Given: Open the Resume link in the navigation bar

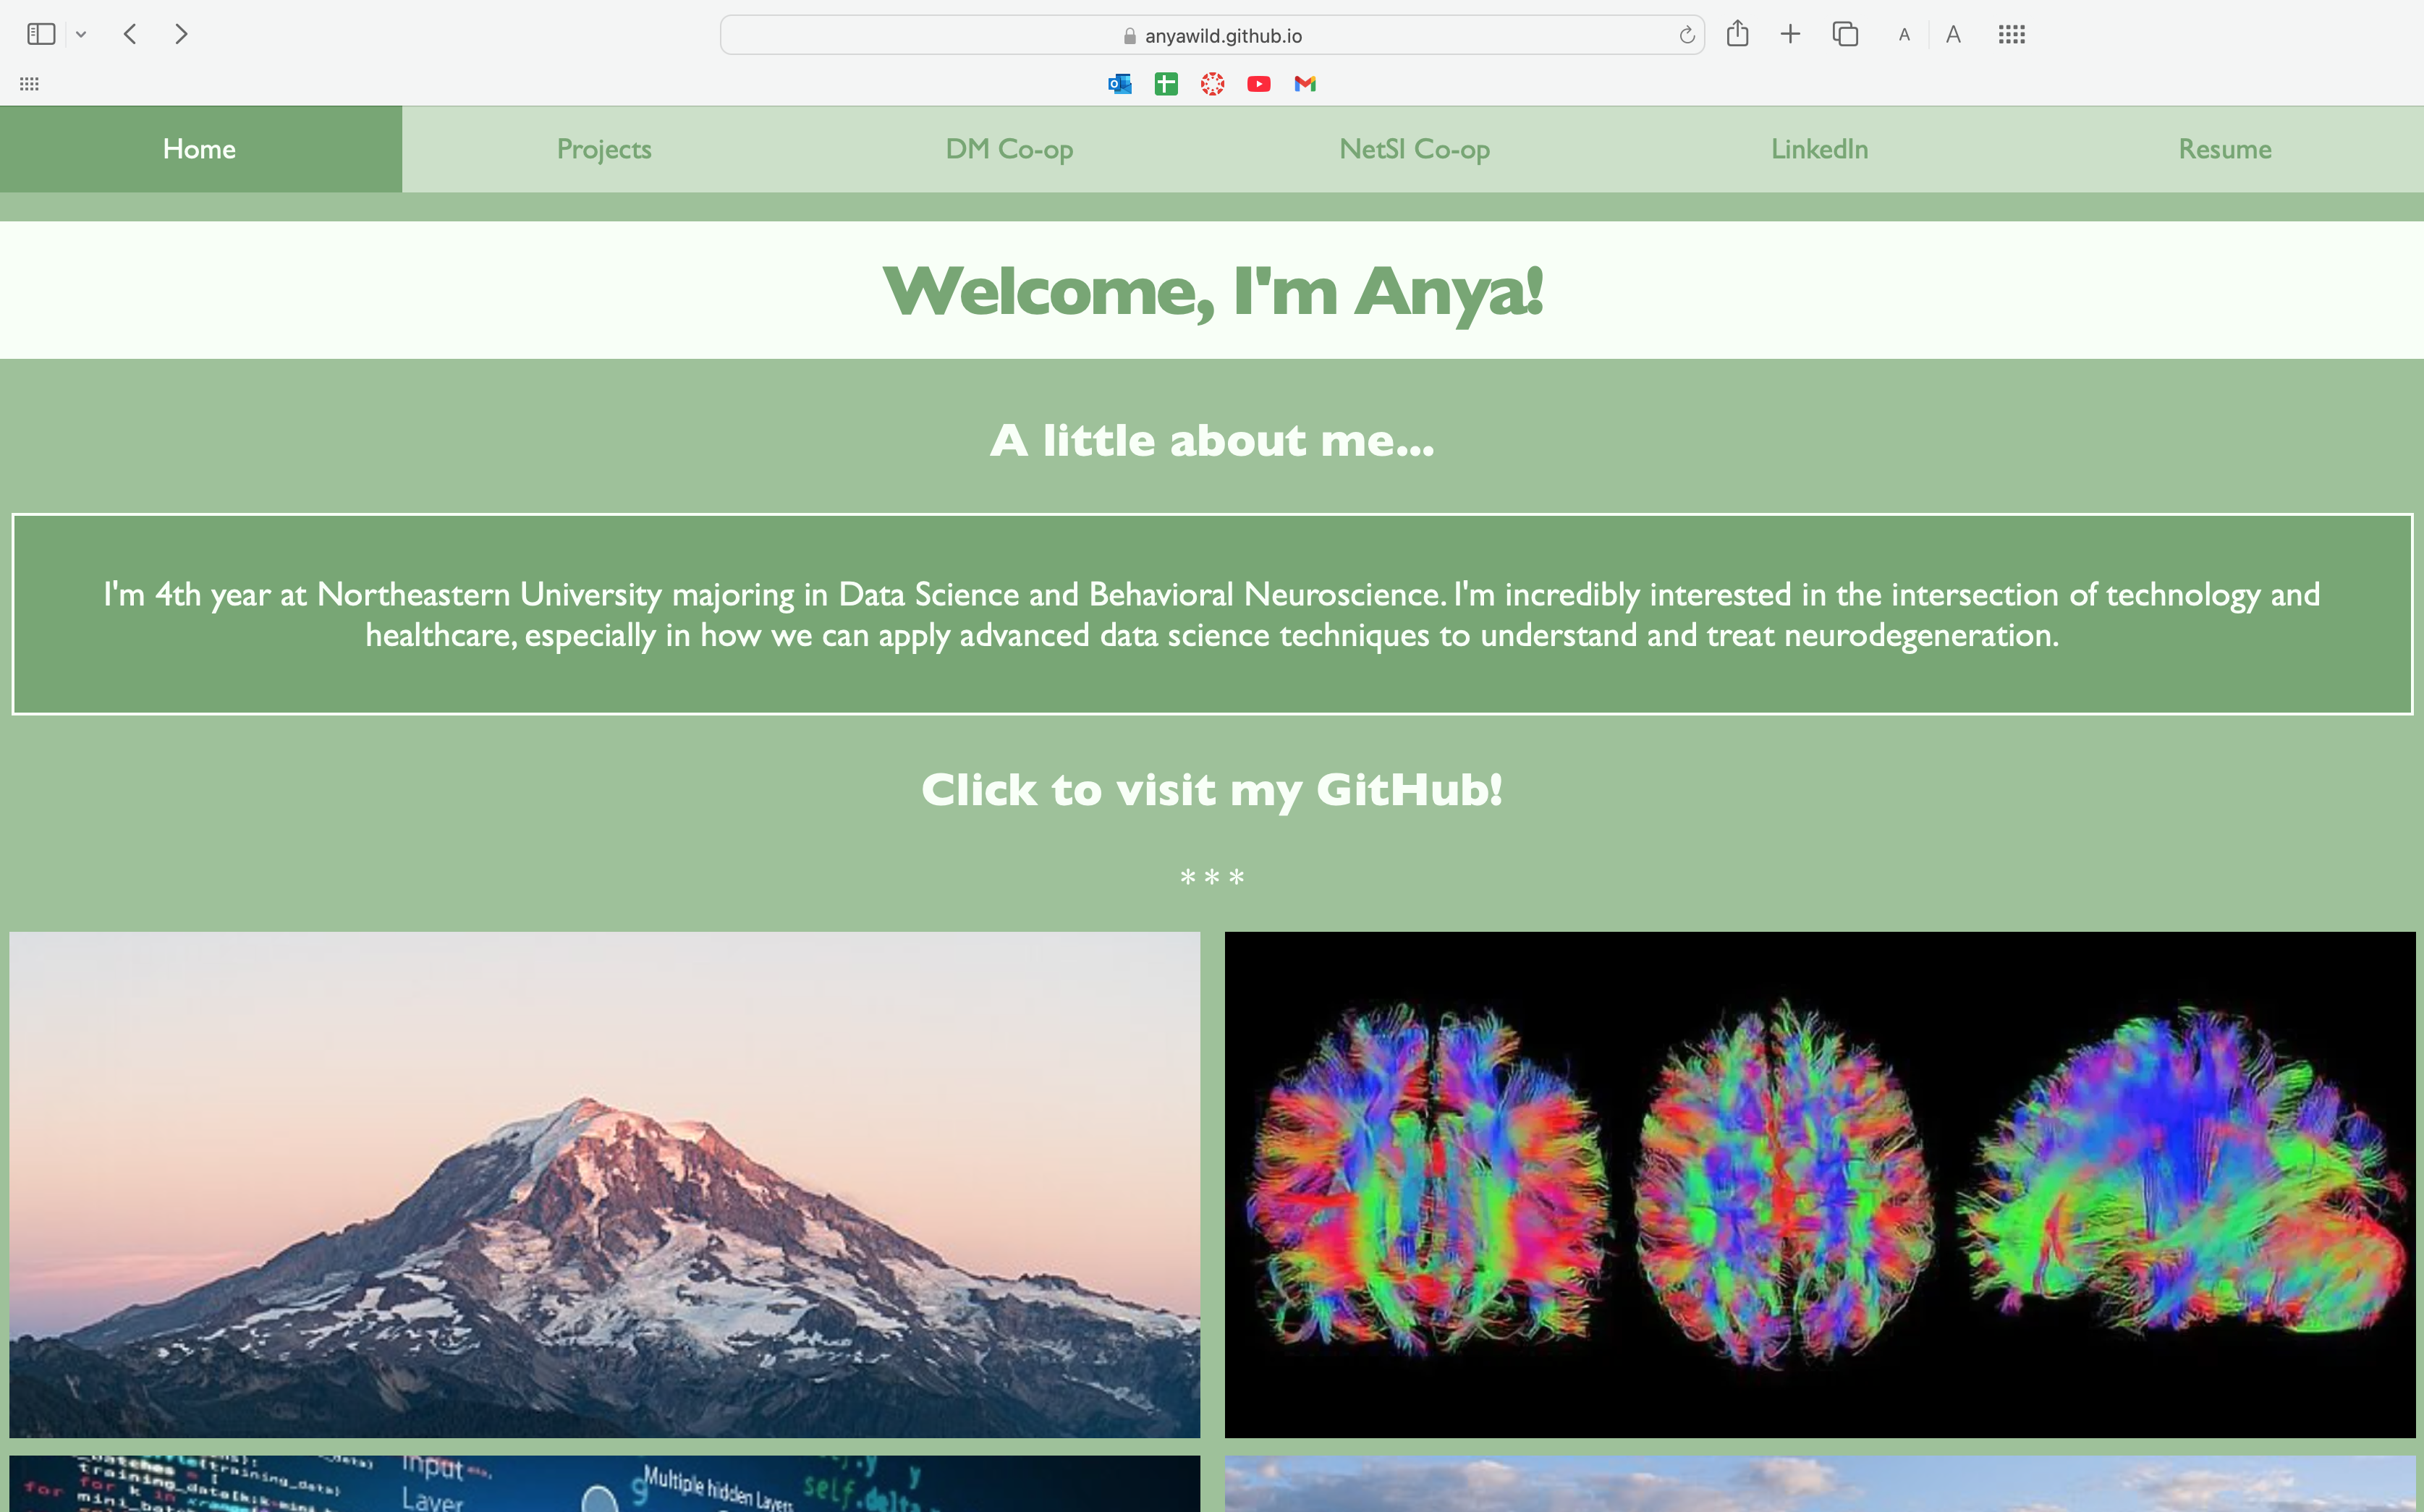Looking at the screenshot, I should tap(2224, 149).
